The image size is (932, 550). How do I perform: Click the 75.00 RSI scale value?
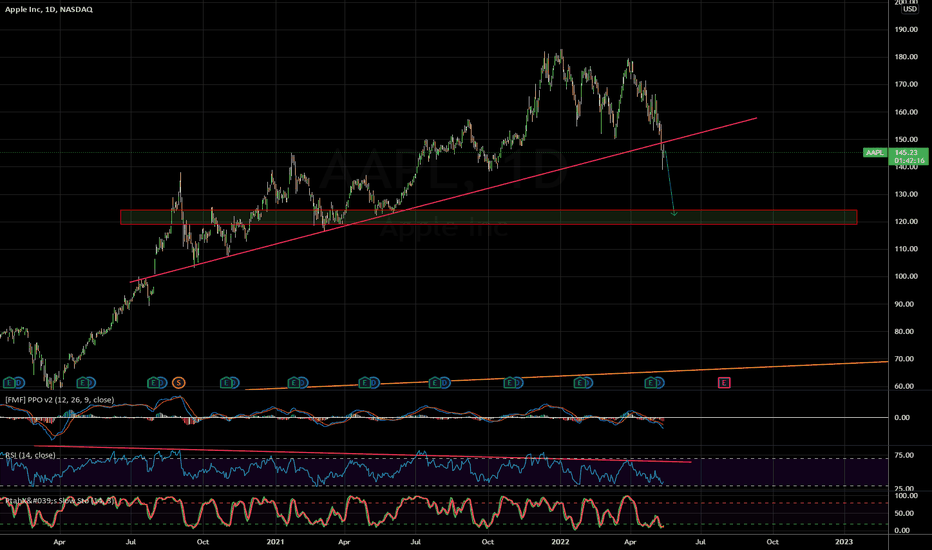[904, 455]
